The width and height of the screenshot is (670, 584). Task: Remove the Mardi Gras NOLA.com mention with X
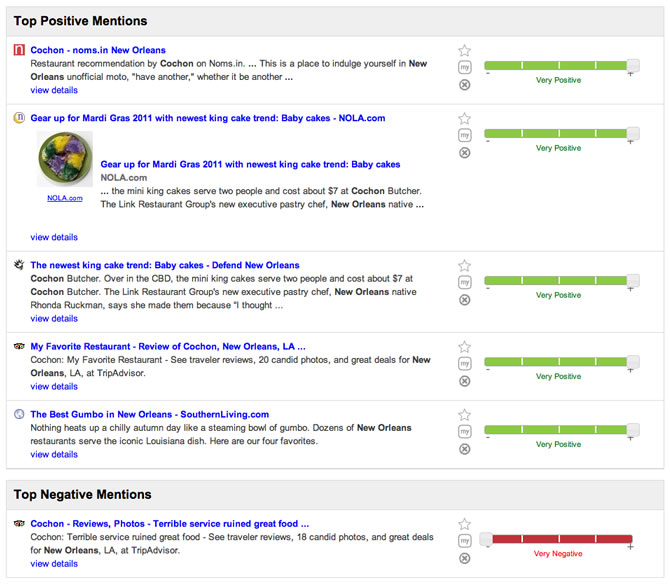click(464, 153)
